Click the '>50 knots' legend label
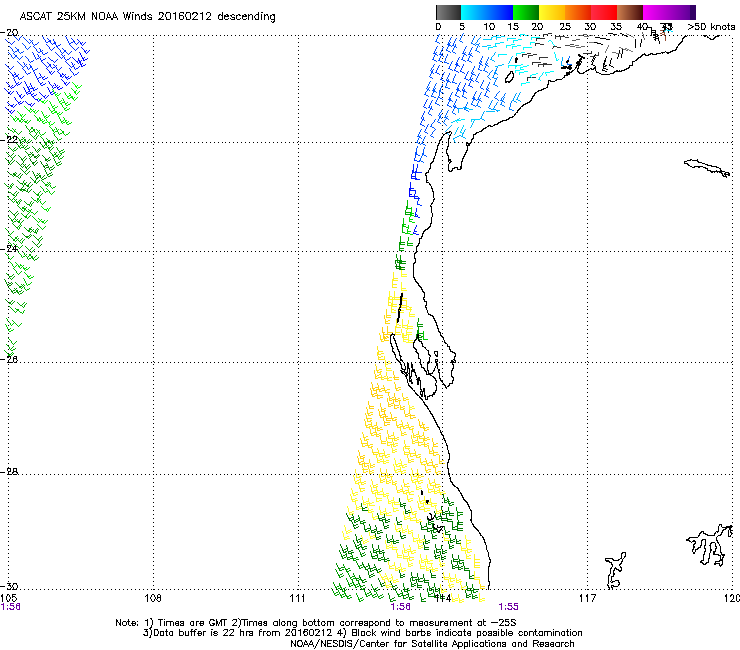 click(711, 27)
